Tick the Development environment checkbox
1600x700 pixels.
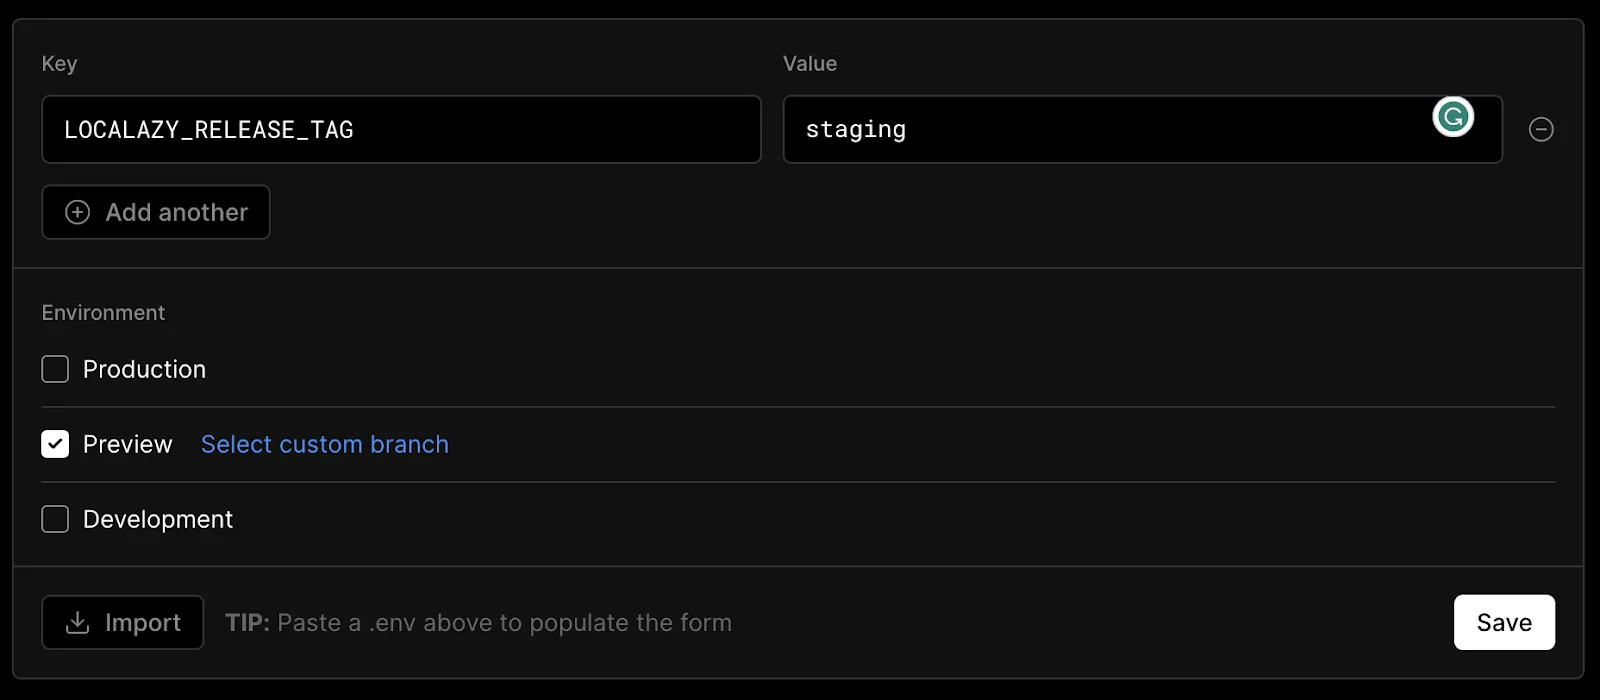click(x=55, y=519)
